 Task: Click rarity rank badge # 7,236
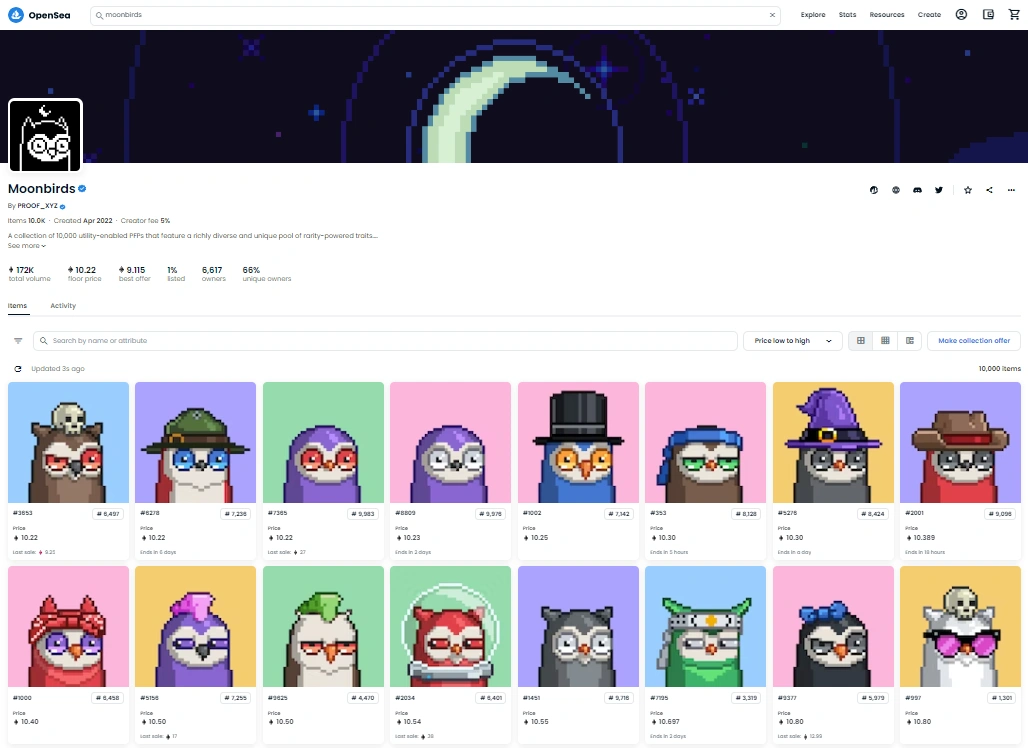pos(235,514)
